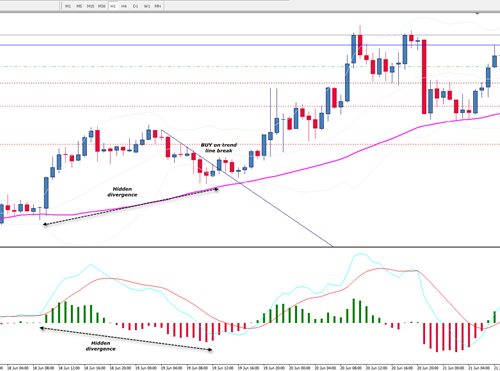Select the H1 timeframe button

click(x=113, y=6)
